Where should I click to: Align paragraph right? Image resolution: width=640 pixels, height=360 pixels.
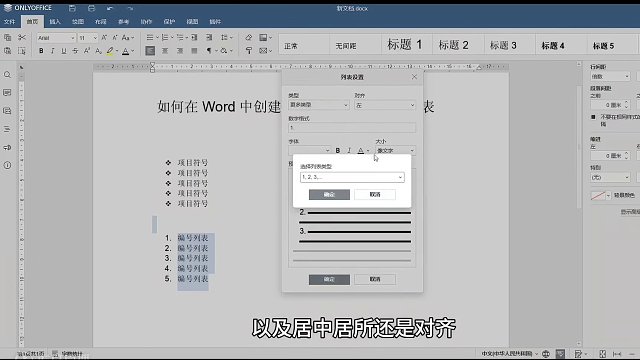(180, 51)
